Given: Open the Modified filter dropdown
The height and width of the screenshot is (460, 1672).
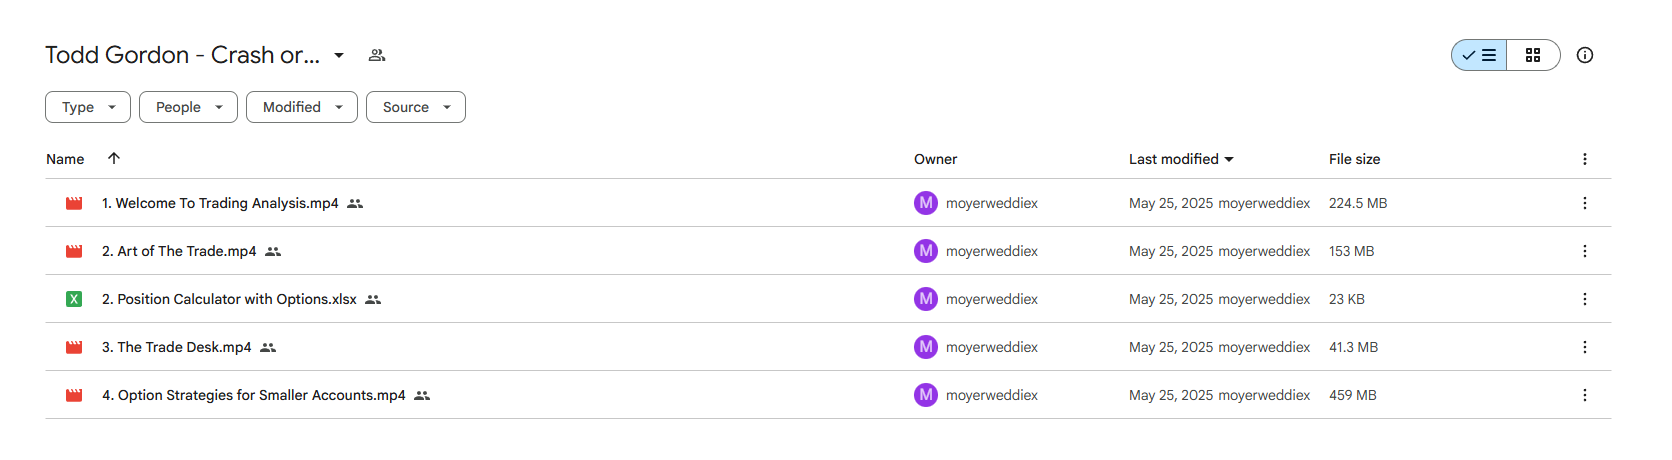Looking at the screenshot, I should point(302,107).
